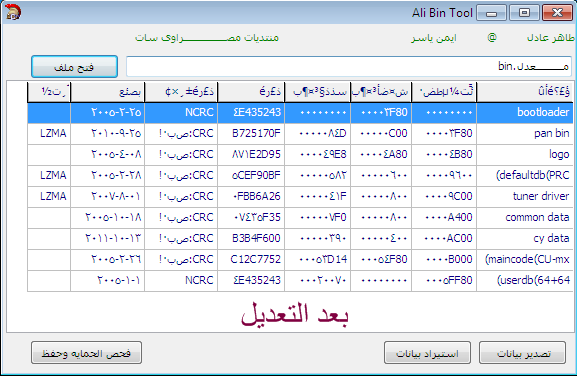Viewport: 577px width, 376px height.
Task: Click the ايمن ياسر name label
Action: 433,38
